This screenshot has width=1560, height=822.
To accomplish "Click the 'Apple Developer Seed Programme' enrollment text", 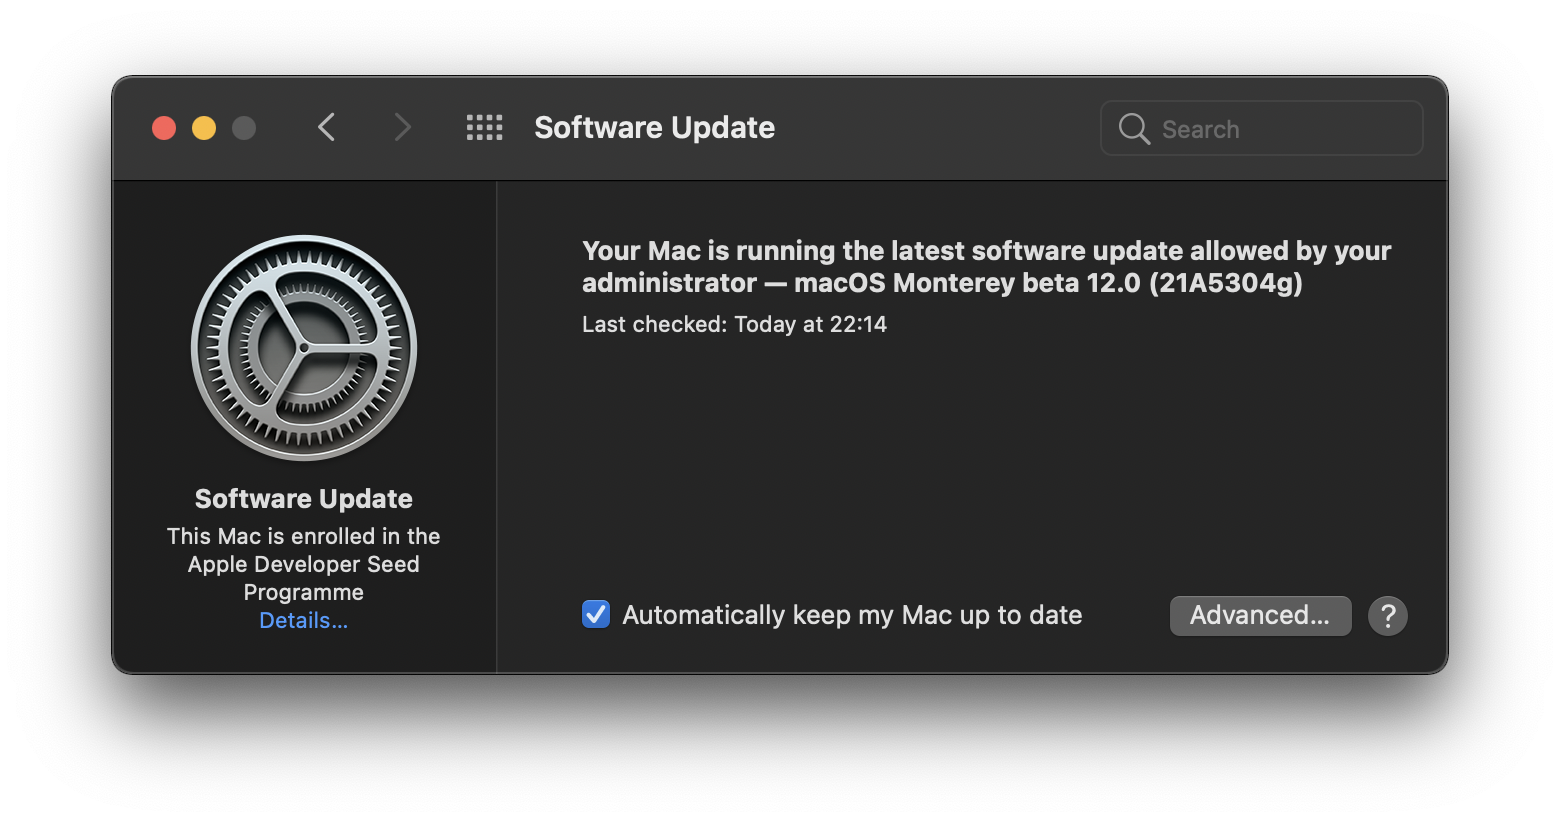I will coord(304,578).
